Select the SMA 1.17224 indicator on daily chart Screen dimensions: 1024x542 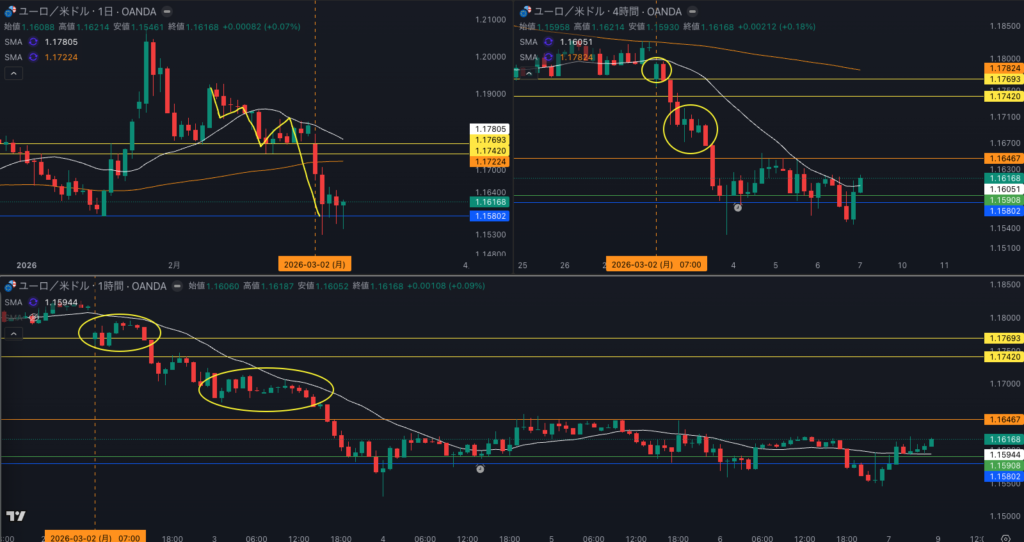12,57
